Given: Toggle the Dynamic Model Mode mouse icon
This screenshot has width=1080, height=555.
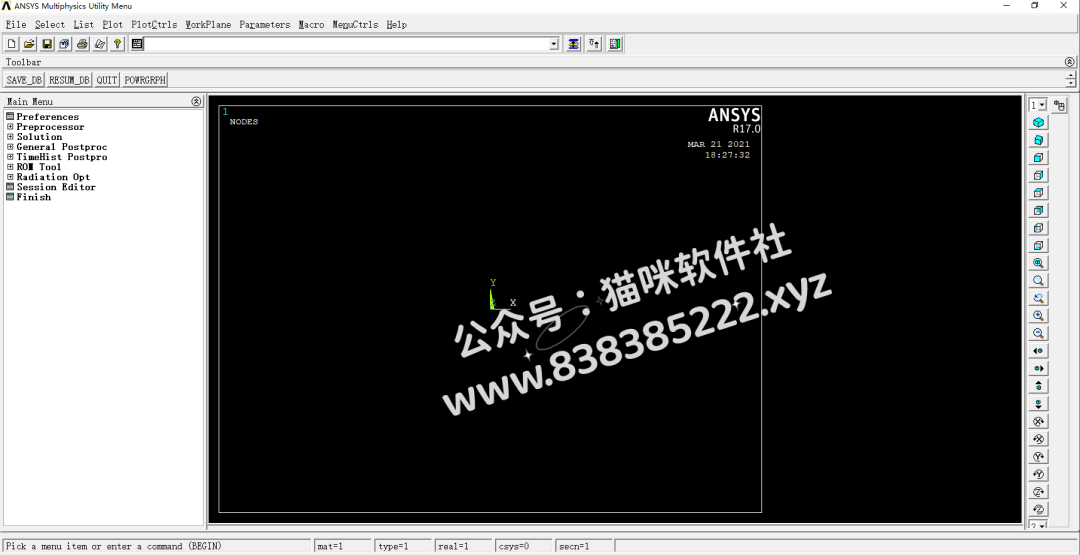Looking at the screenshot, I should click(x=1060, y=106).
